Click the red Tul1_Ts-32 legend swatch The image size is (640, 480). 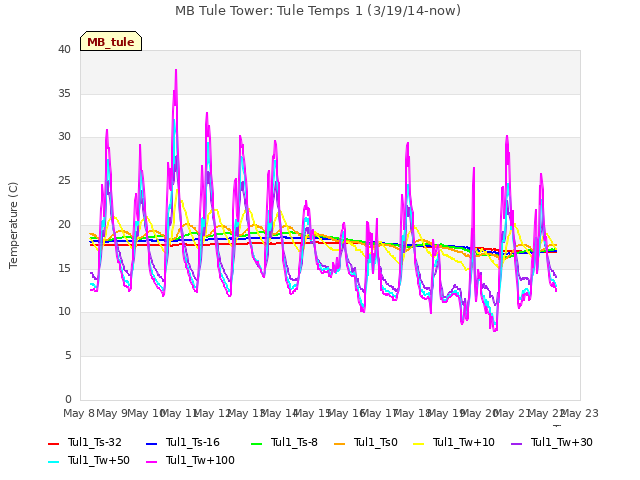53,444
